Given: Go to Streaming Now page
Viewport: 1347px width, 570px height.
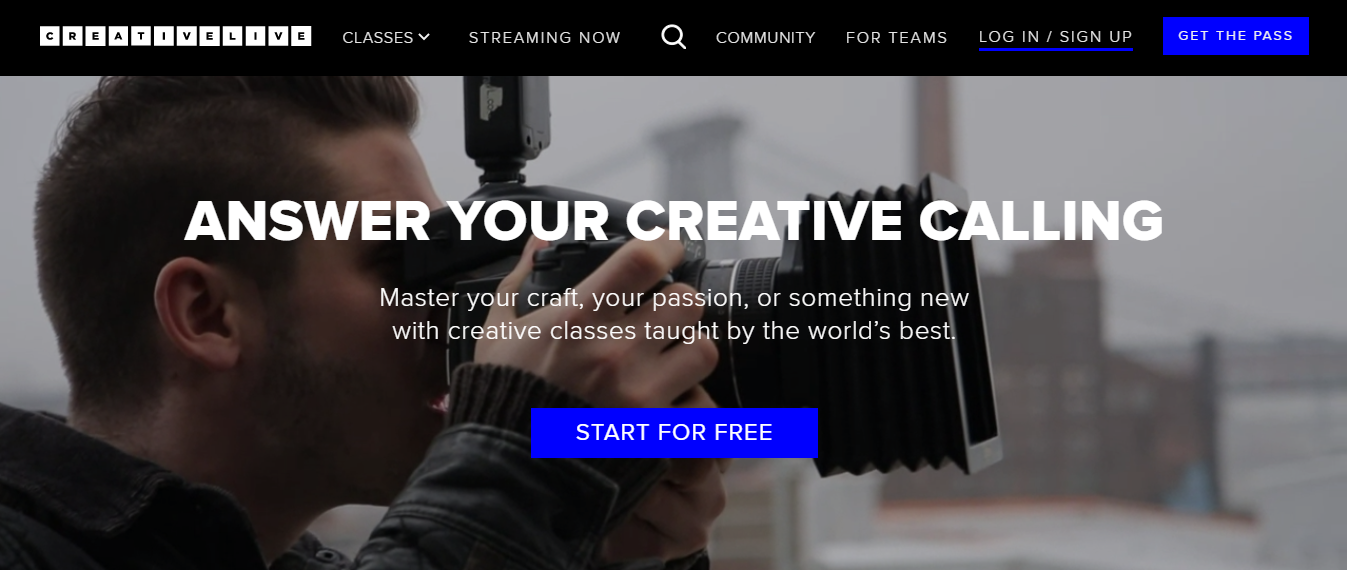Looking at the screenshot, I should (545, 37).
